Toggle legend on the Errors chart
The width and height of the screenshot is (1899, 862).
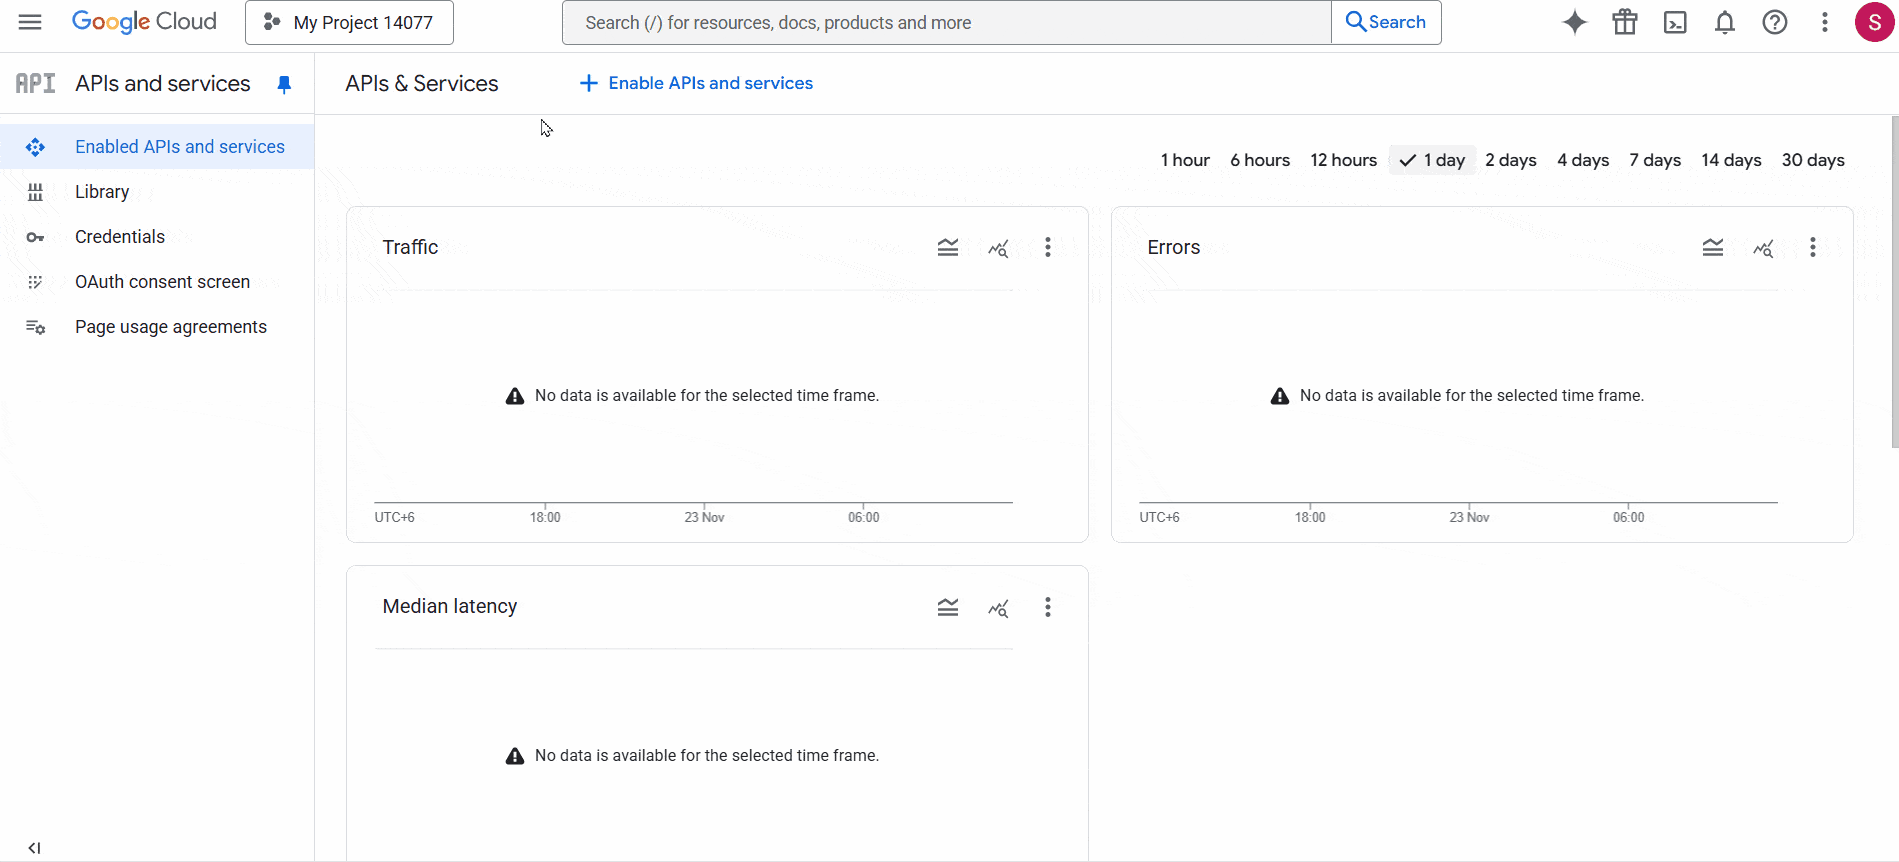coord(1712,247)
